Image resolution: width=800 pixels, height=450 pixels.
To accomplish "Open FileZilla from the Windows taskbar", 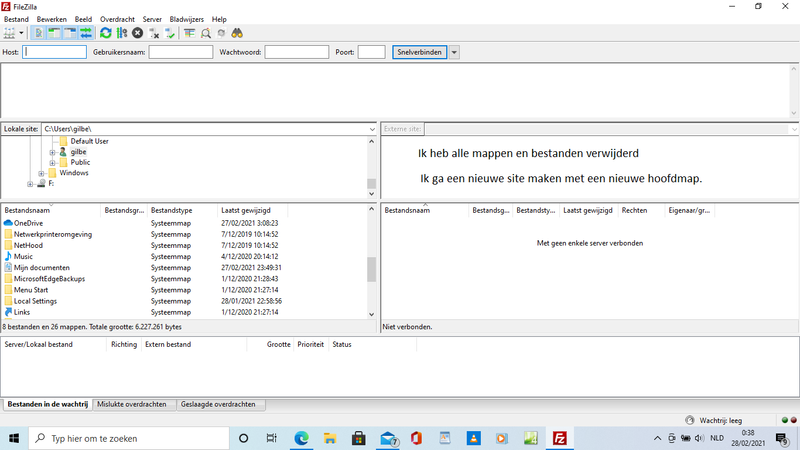I will (561, 438).
